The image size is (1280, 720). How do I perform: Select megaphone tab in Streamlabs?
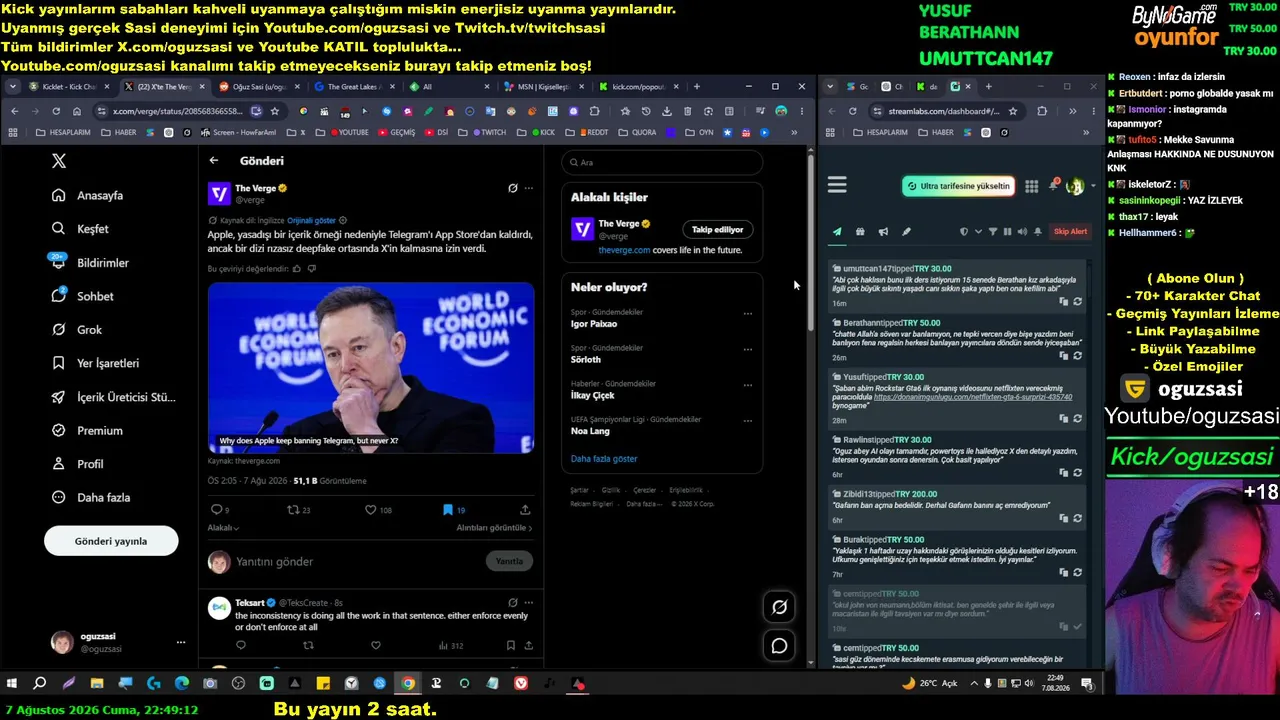click(x=883, y=232)
